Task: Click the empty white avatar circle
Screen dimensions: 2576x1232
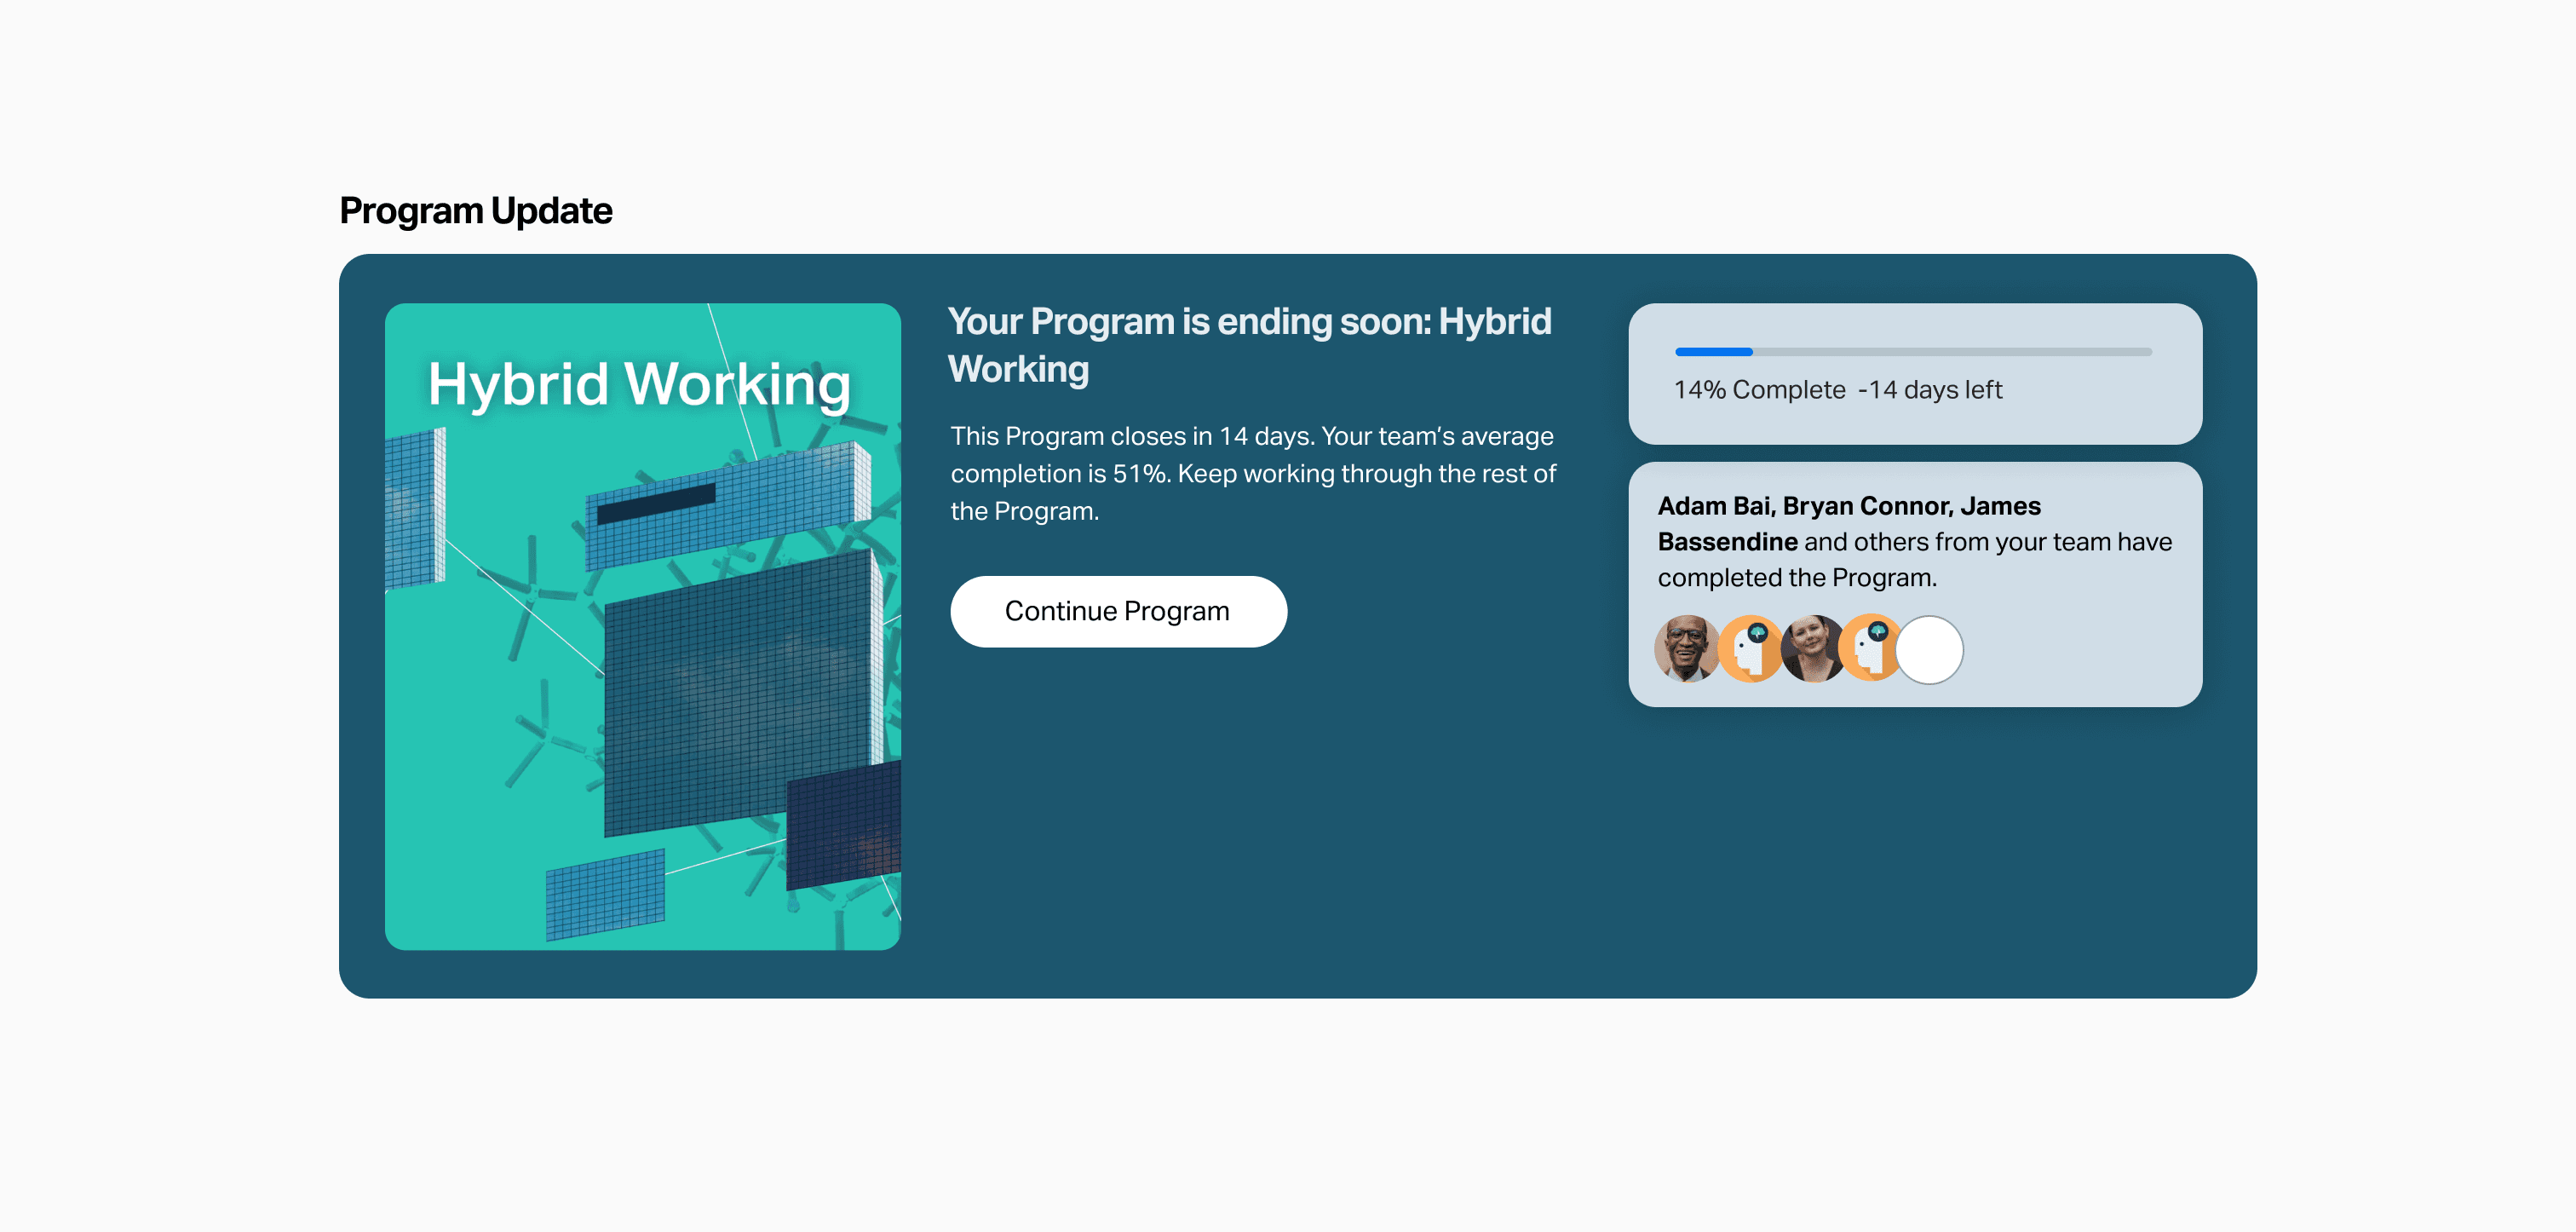Action: (1930, 650)
